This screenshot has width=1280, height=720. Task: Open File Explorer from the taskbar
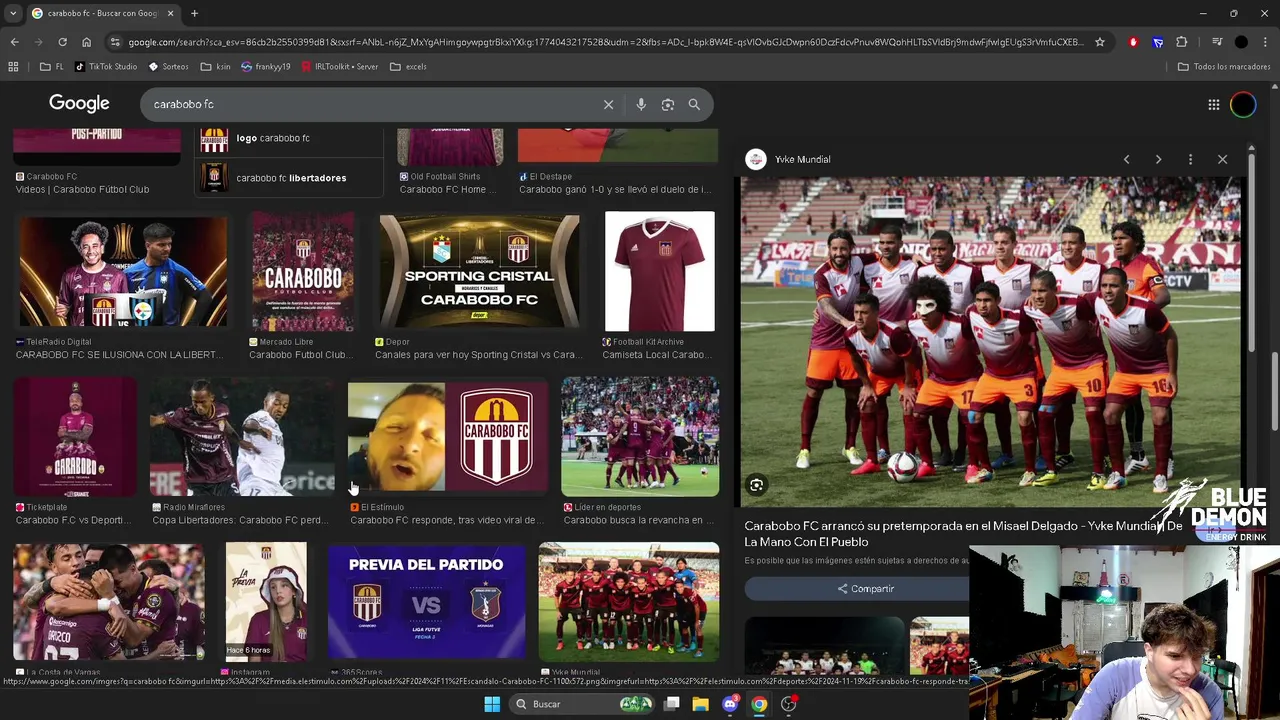coord(701,704)
